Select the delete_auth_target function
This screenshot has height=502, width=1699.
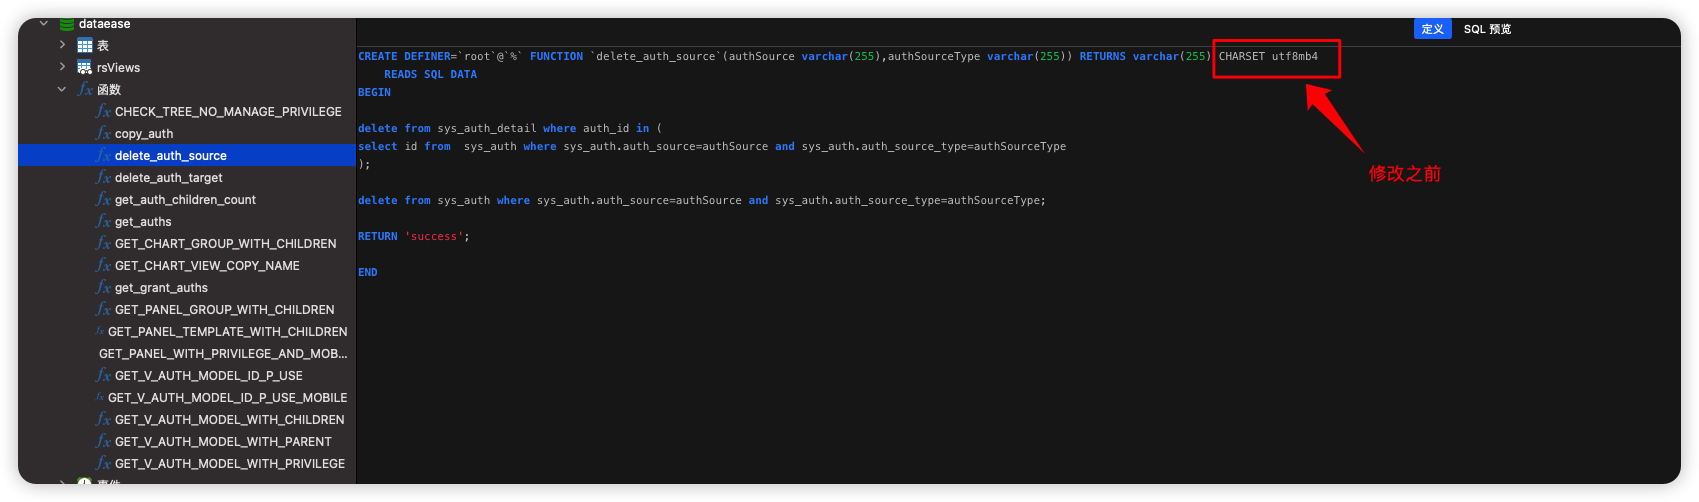168,178
